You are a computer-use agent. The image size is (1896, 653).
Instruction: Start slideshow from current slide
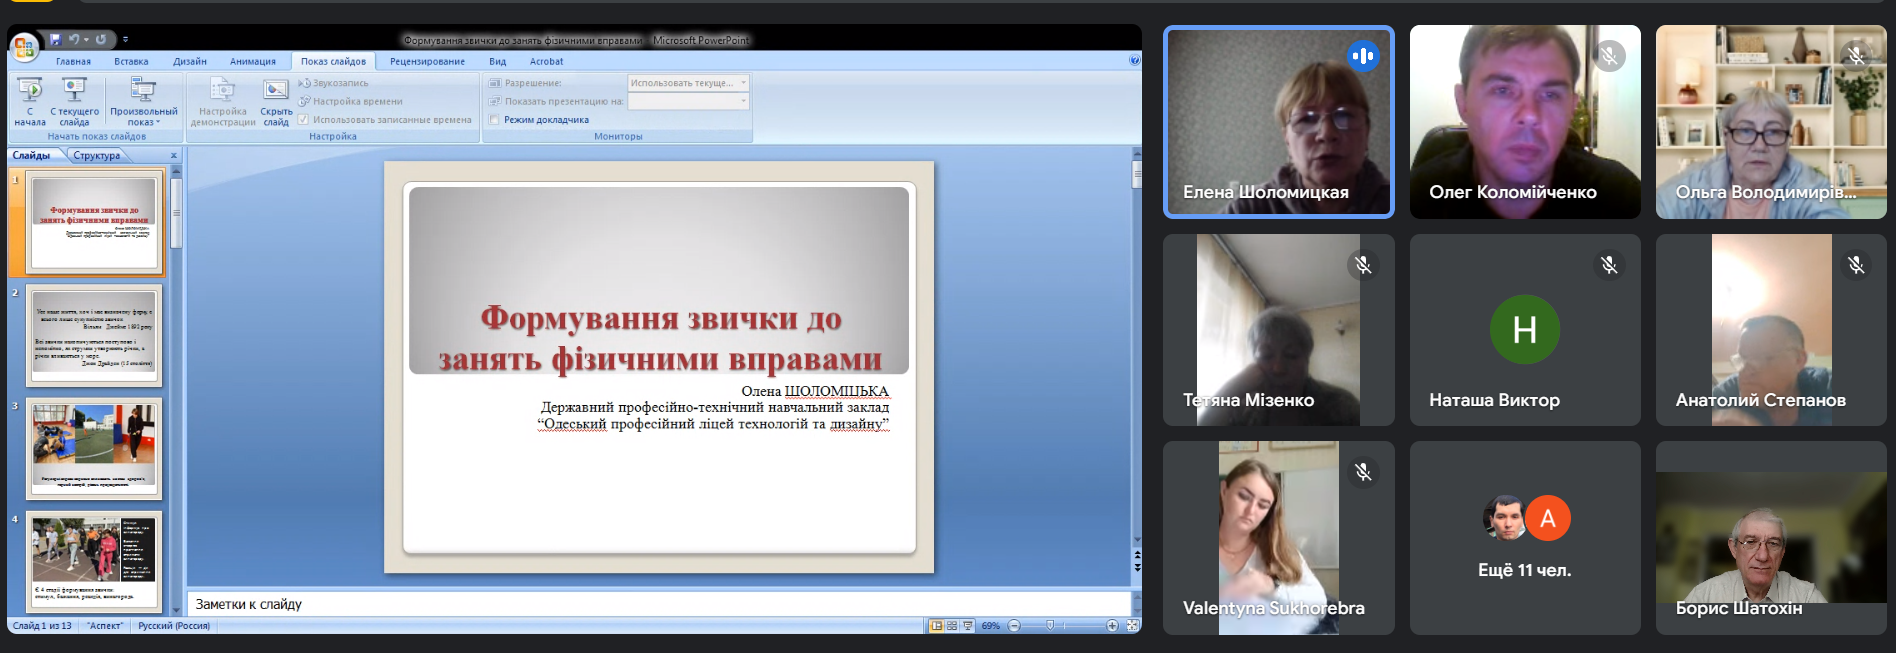pos(74,102)
